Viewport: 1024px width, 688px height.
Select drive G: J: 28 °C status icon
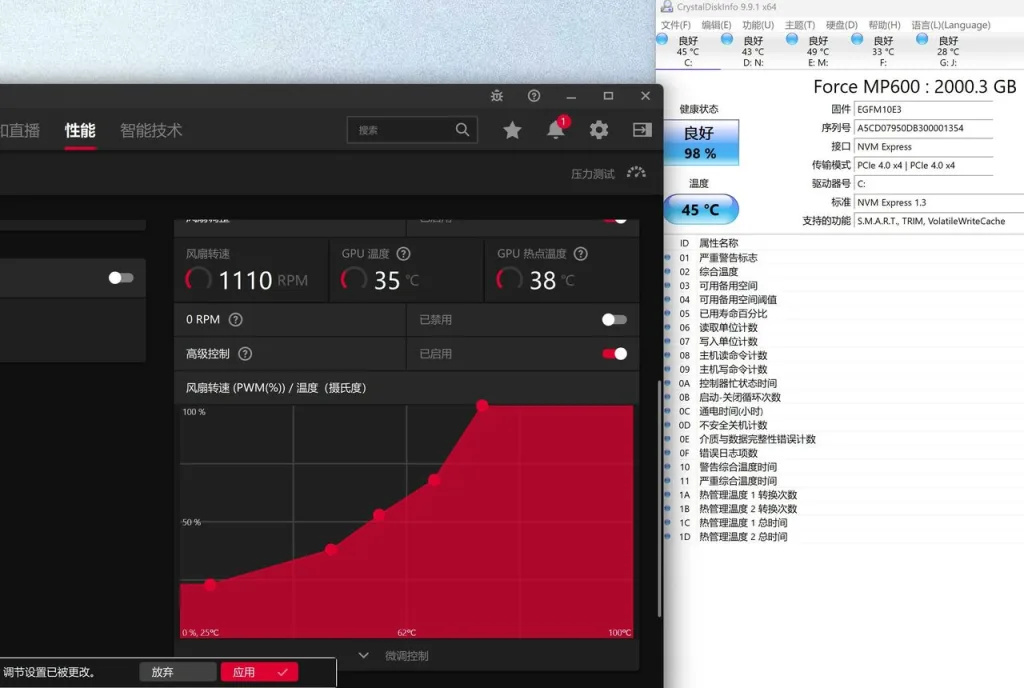tap(922, 39)
